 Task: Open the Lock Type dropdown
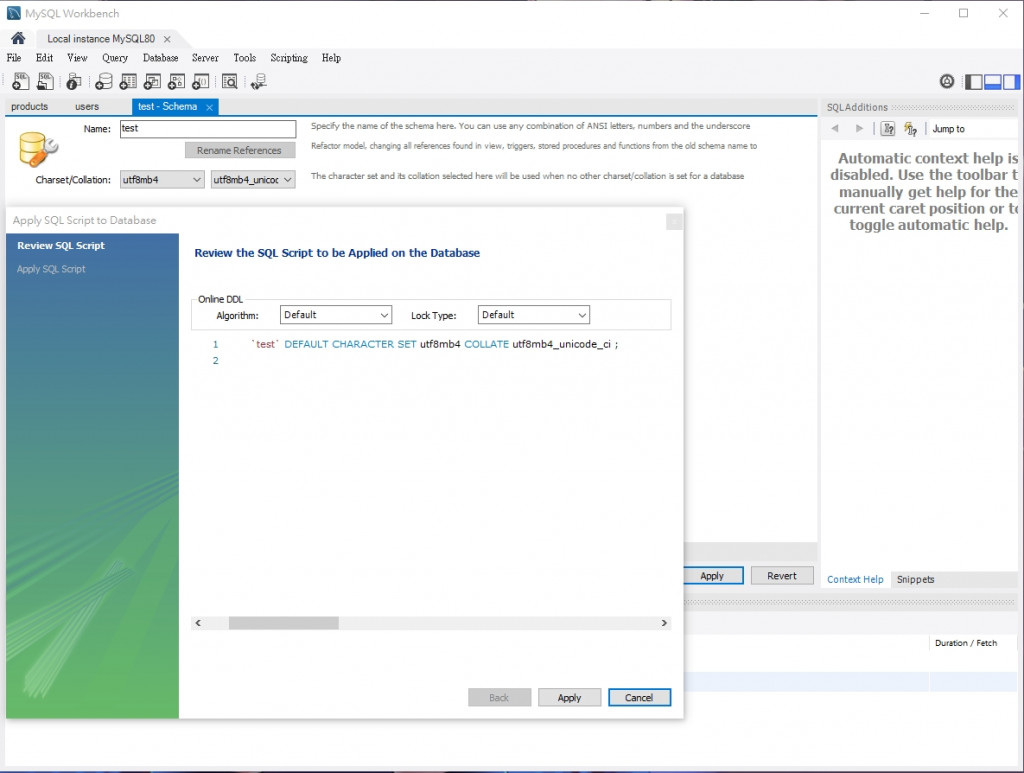[534, 315]
